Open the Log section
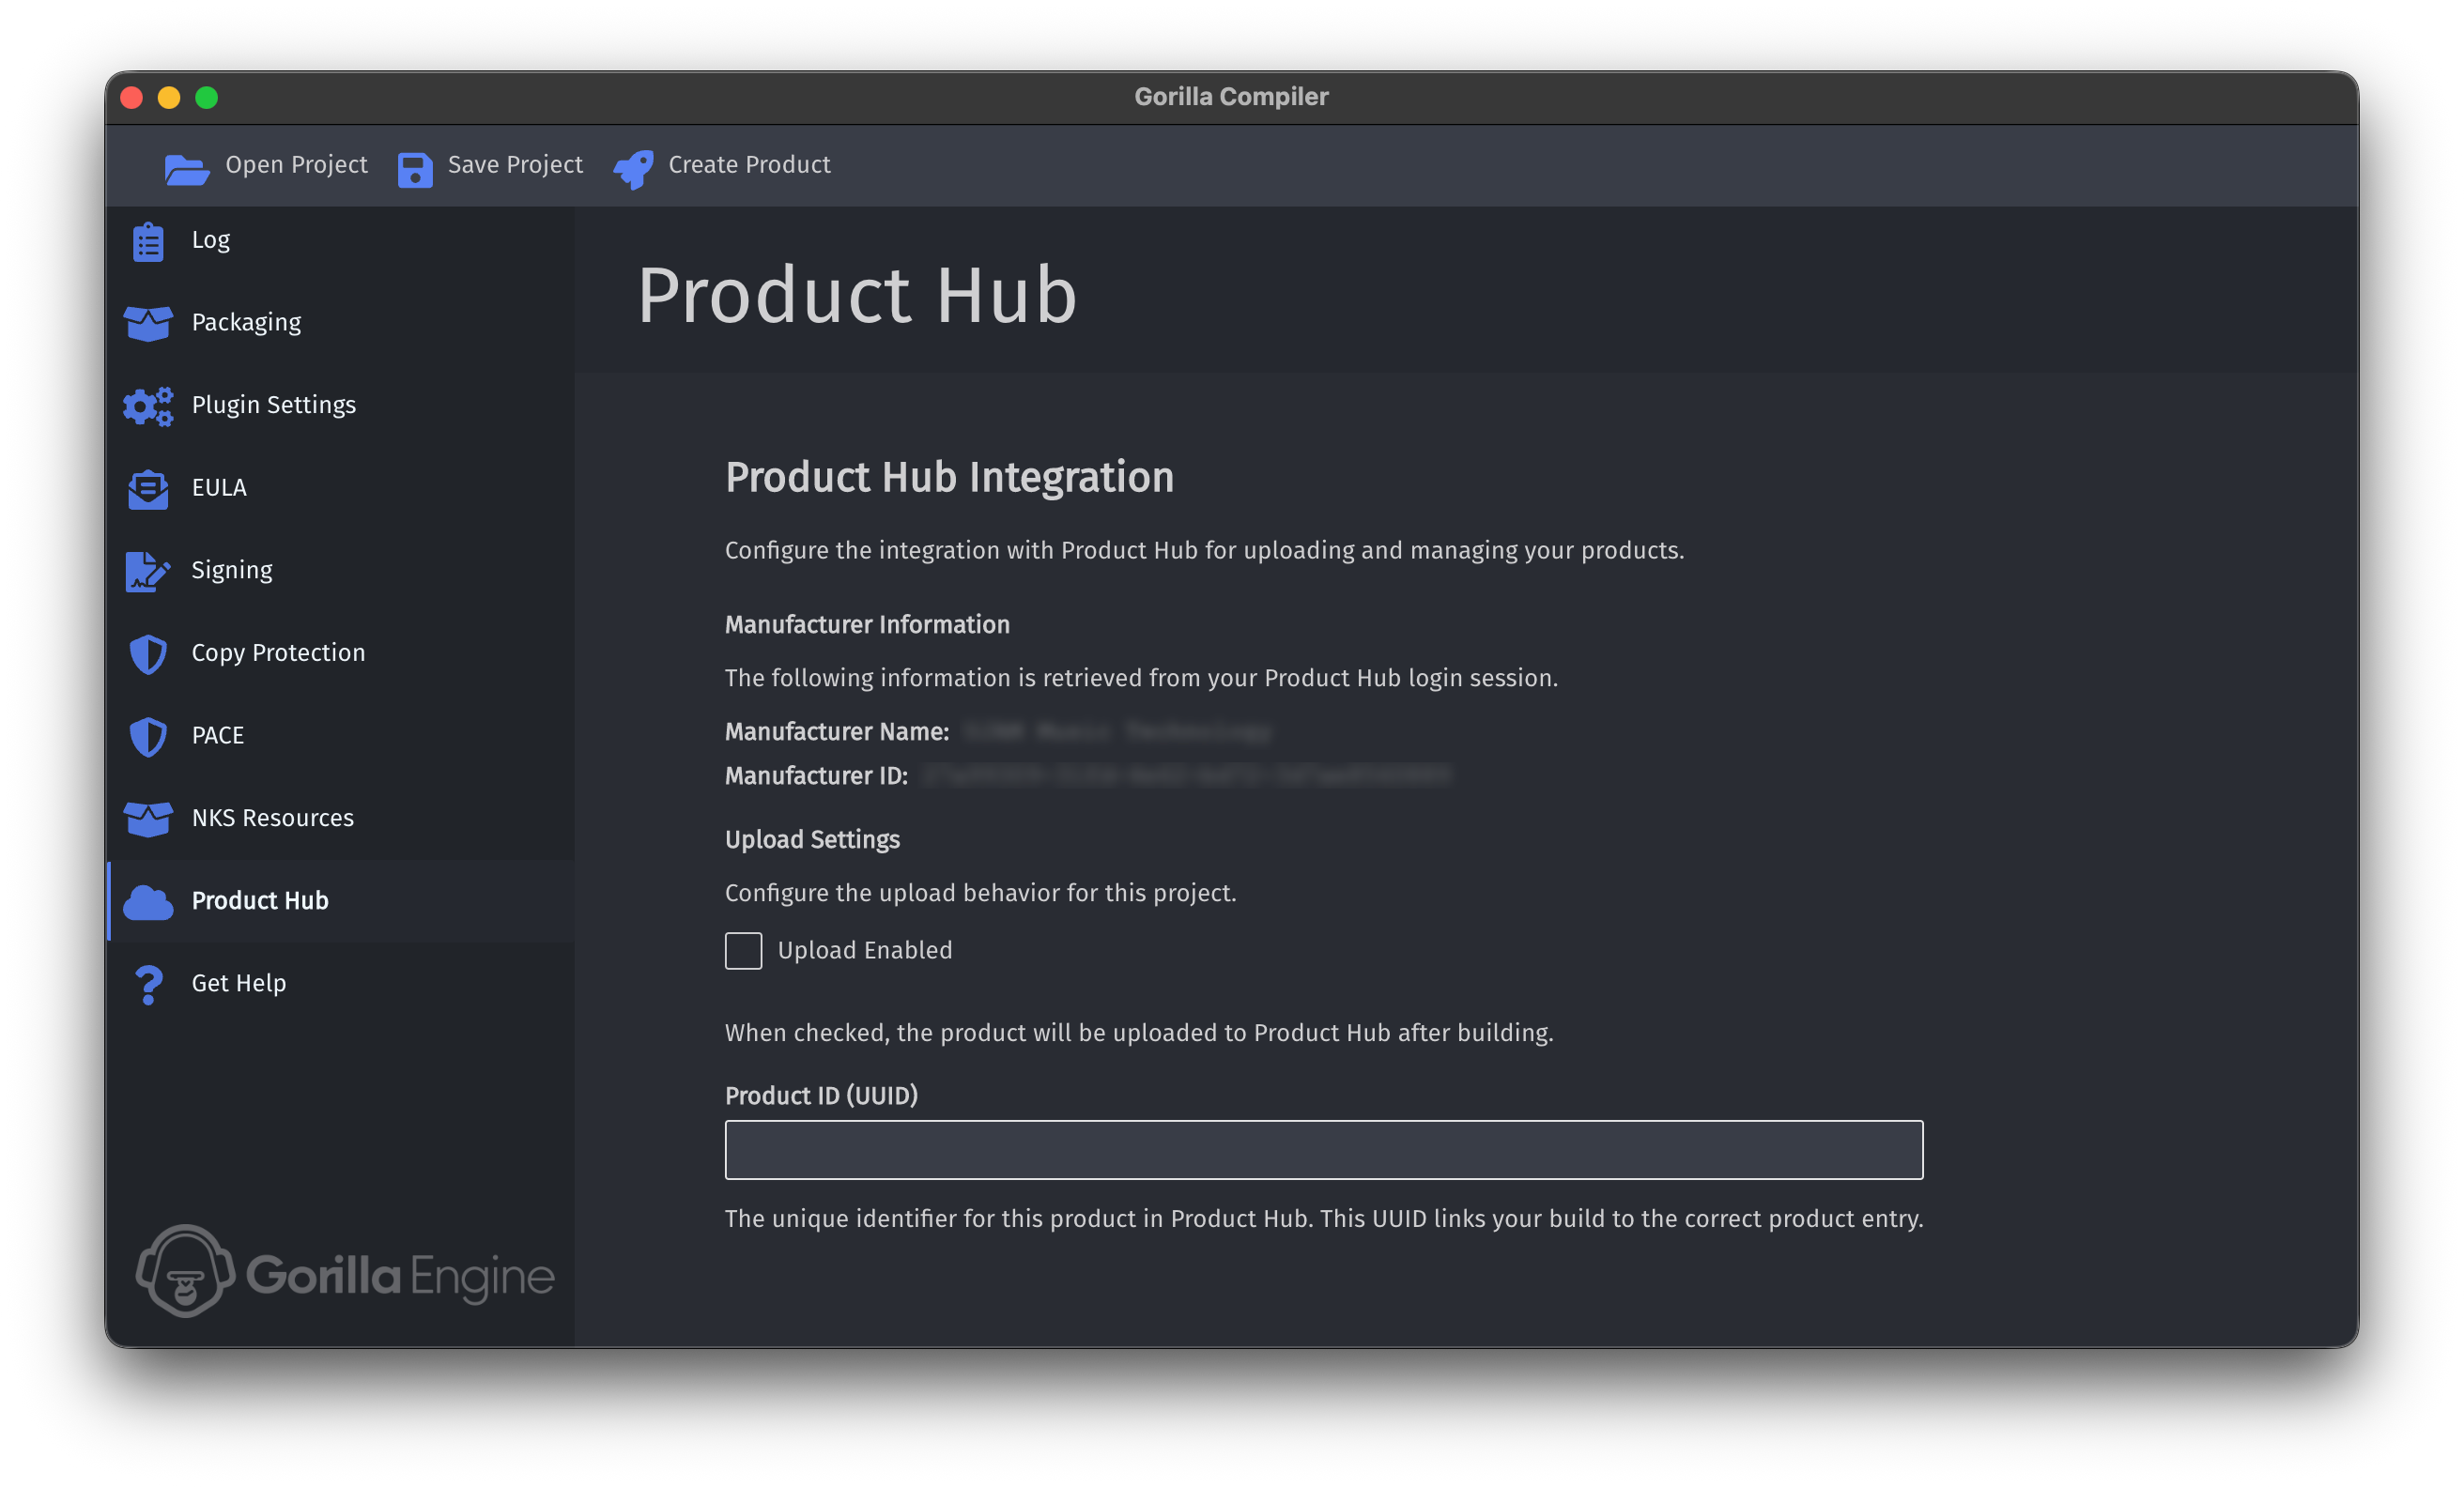Viewport: 2464px width, 1487px height. [341, 240]
